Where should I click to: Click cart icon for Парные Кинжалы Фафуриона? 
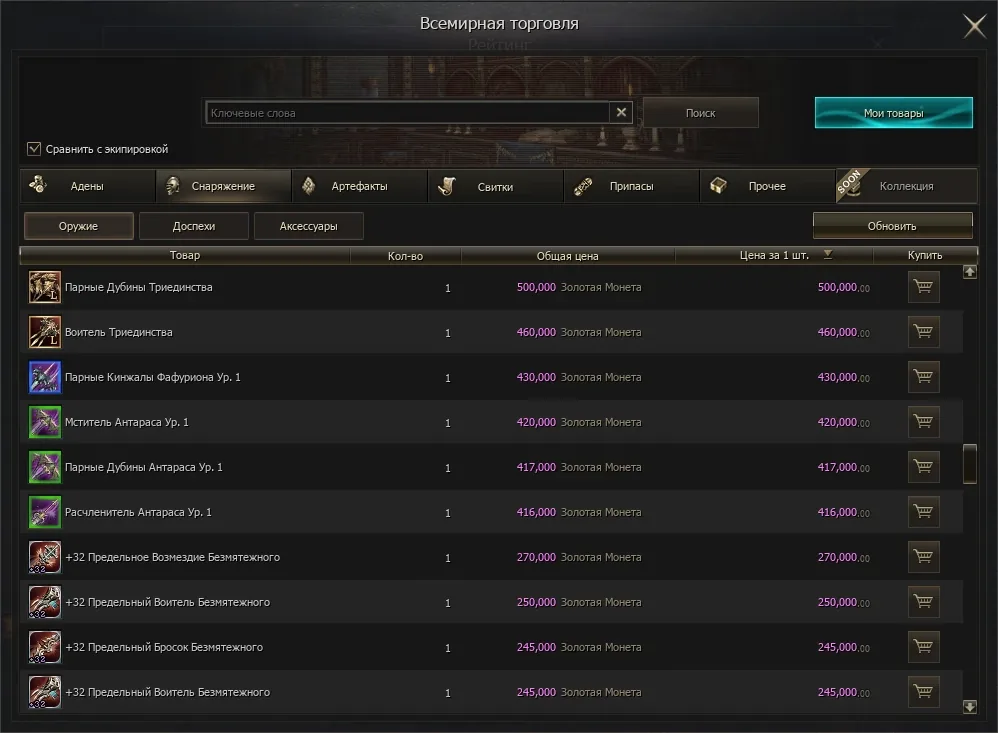point(923,377)
